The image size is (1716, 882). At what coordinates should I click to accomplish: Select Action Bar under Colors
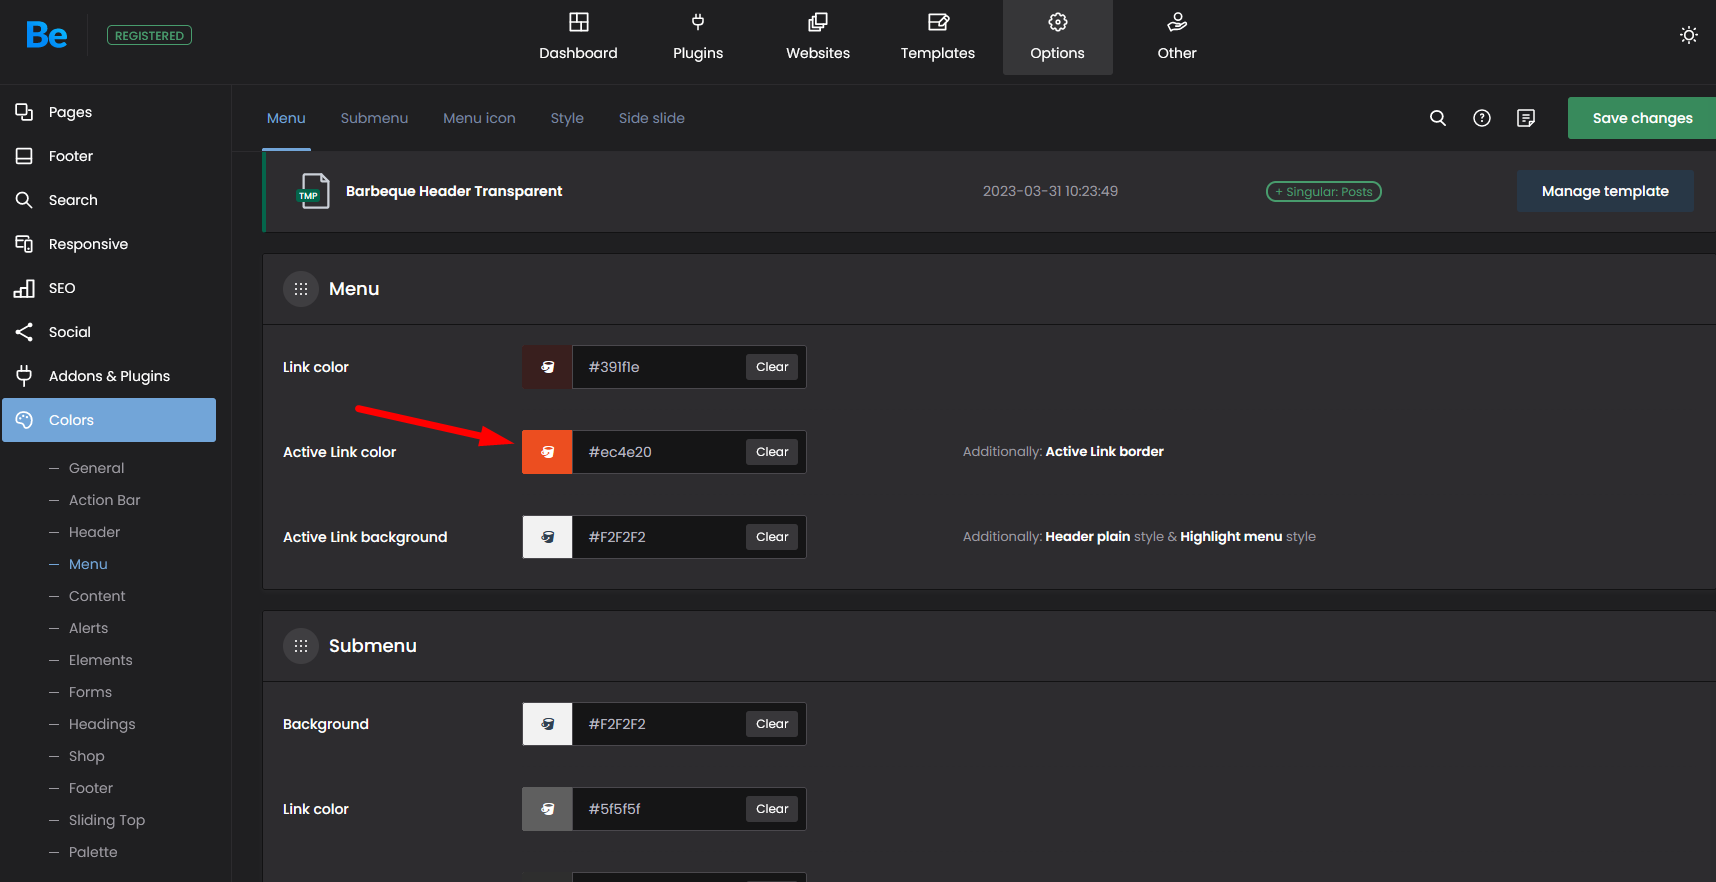click(x=104, y=500)
